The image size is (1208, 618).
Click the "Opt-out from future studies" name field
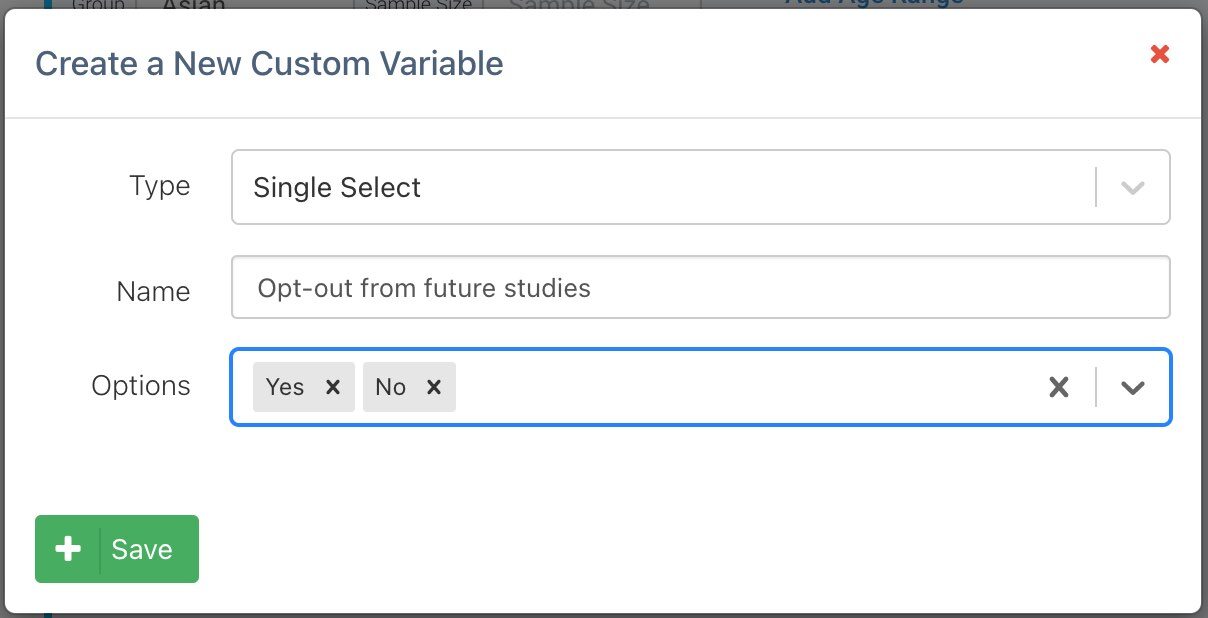[700, 288]
